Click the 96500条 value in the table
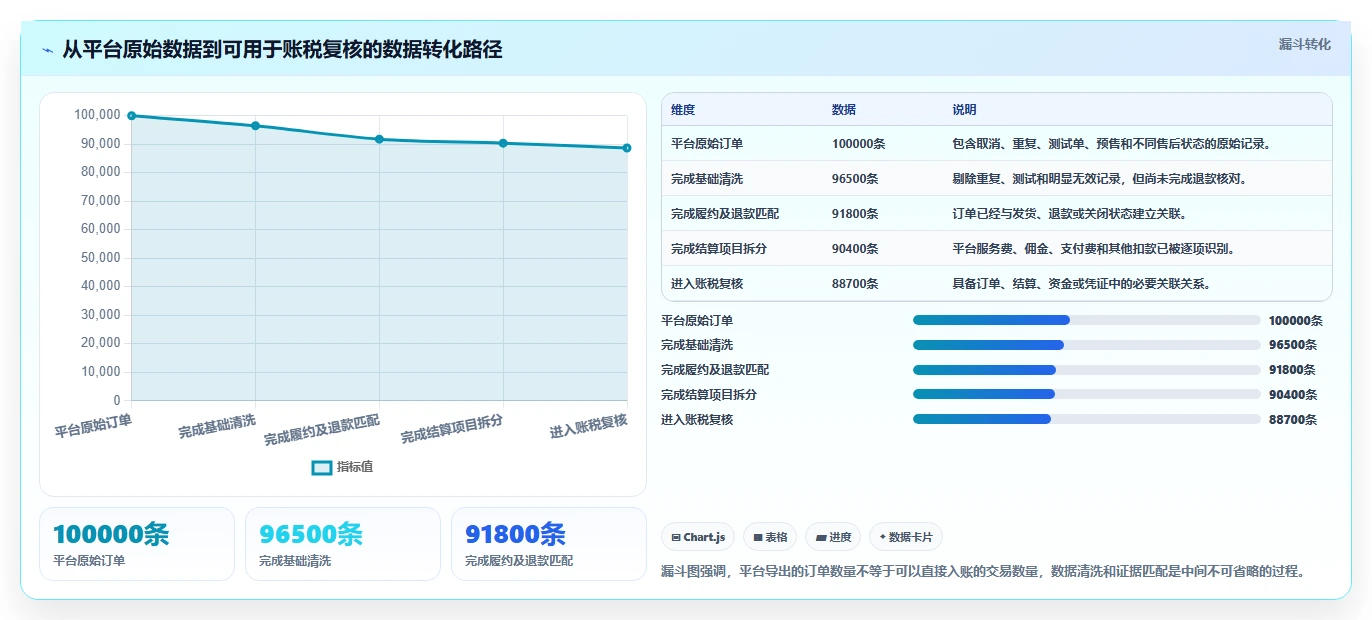 pos(855,179)
